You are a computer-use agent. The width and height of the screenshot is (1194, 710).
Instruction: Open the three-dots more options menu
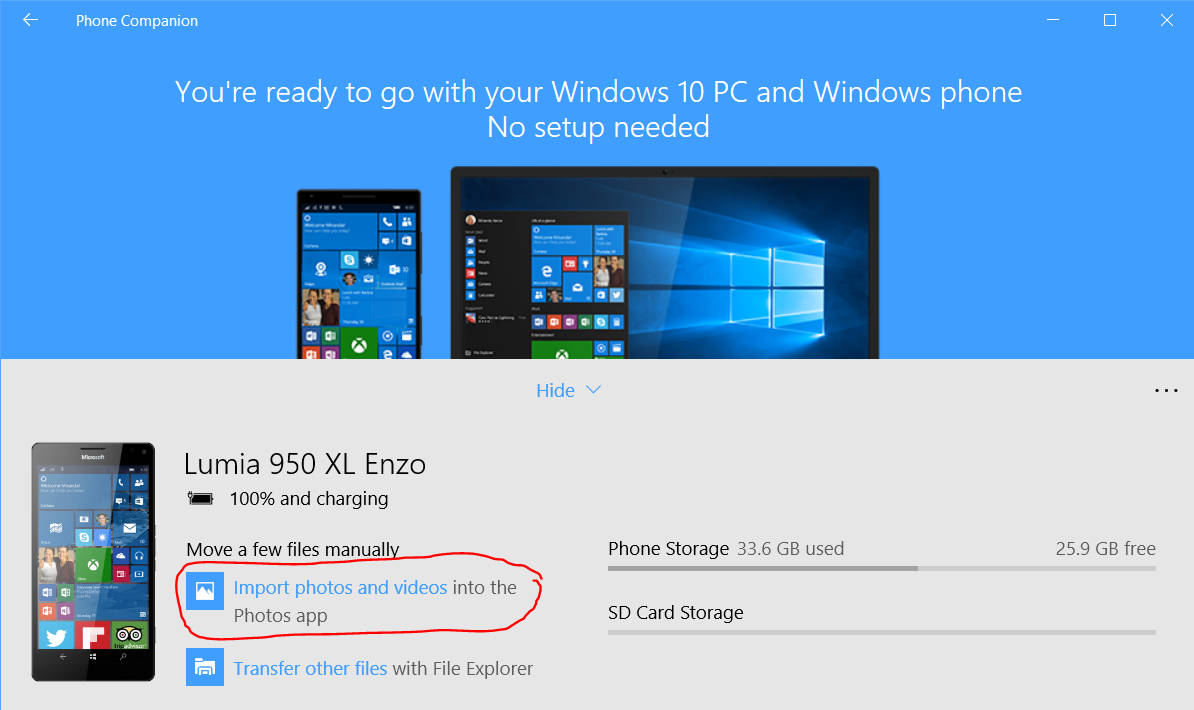click(x=1166, y=391)
